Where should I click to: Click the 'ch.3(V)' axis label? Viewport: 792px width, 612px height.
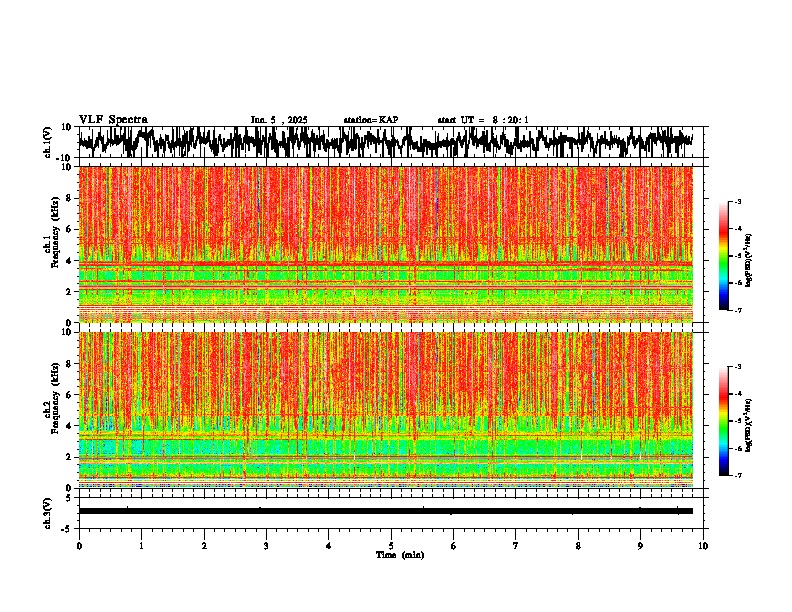pyautogui.click(x=48, y=513)
